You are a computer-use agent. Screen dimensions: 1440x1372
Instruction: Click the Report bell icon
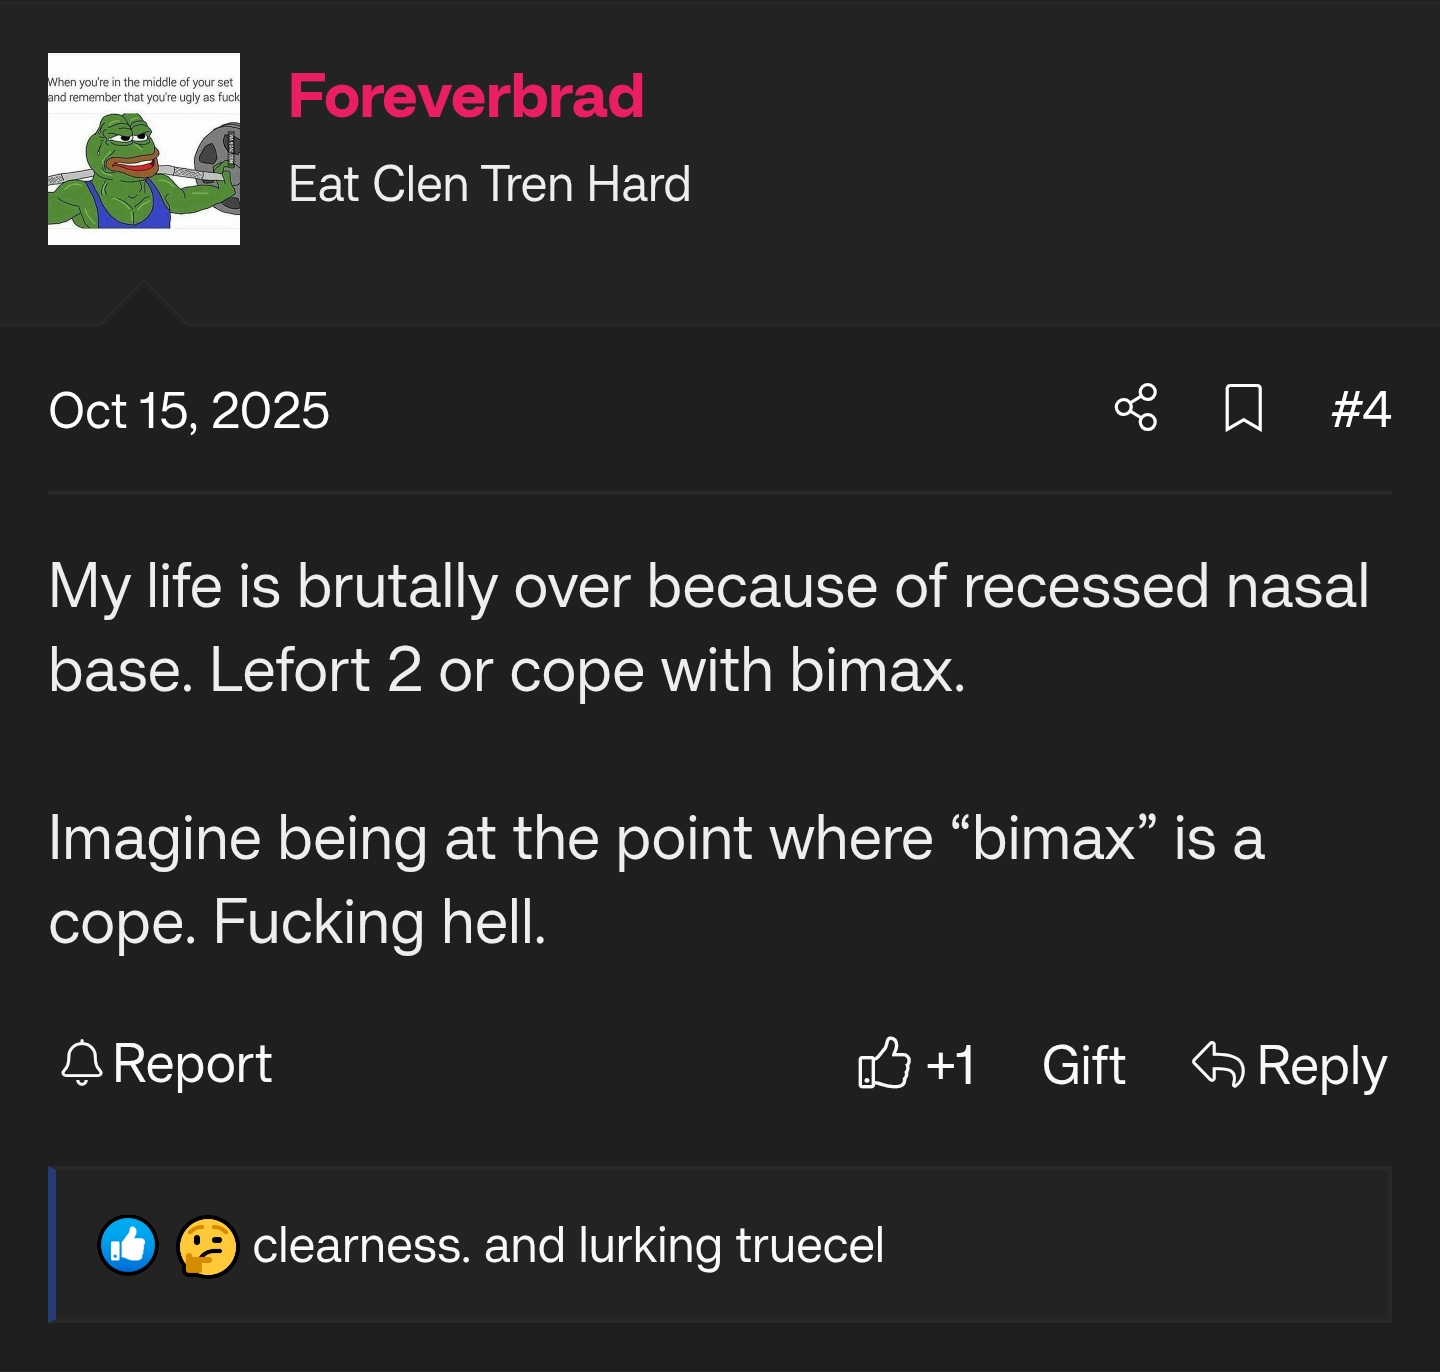click(82, 1063)
